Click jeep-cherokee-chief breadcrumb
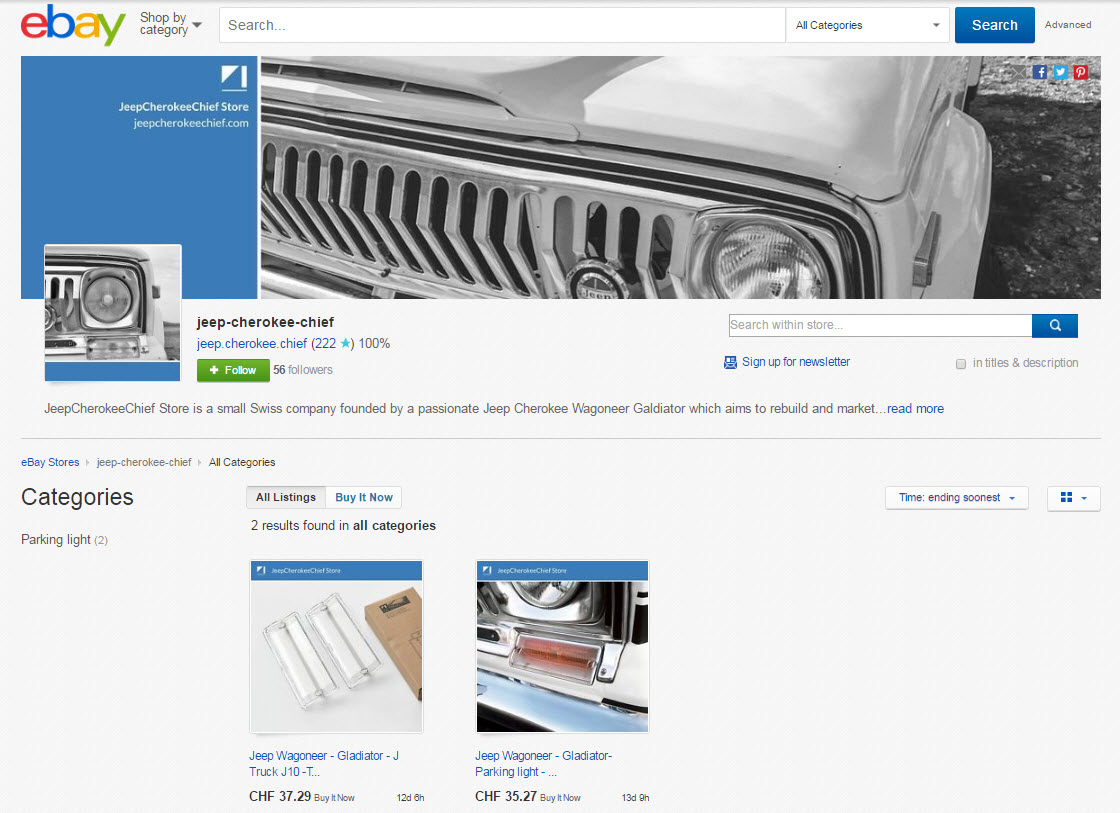This screenshot has width=1120, height=813. [144, 462]
